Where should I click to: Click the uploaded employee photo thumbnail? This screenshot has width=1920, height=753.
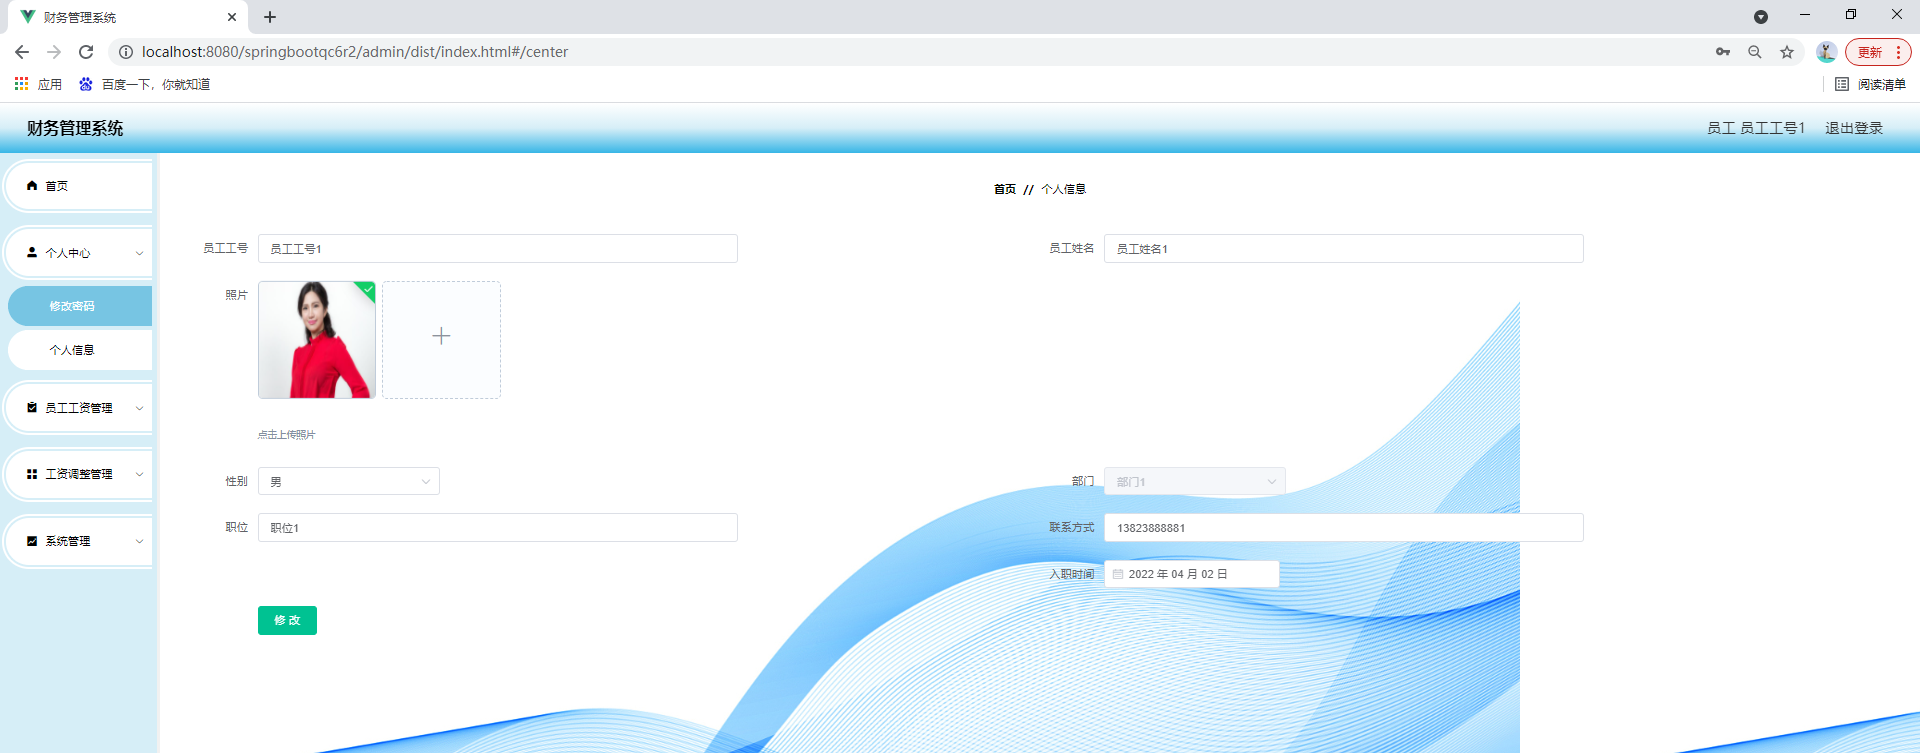317,340
